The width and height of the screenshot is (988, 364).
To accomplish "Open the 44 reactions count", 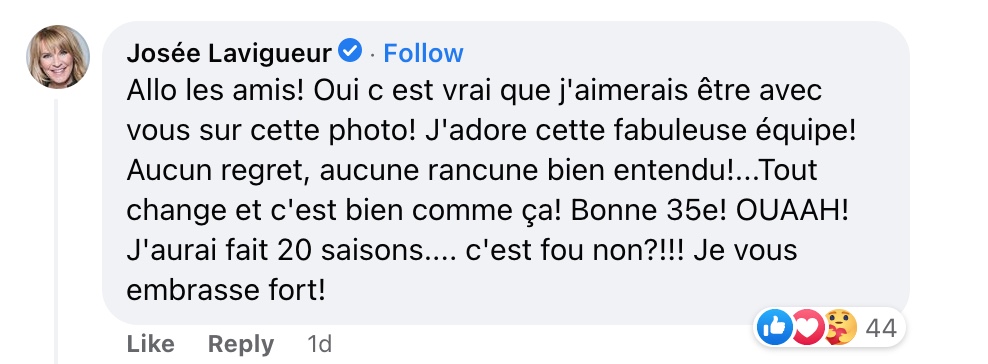I will click(882, 328).
